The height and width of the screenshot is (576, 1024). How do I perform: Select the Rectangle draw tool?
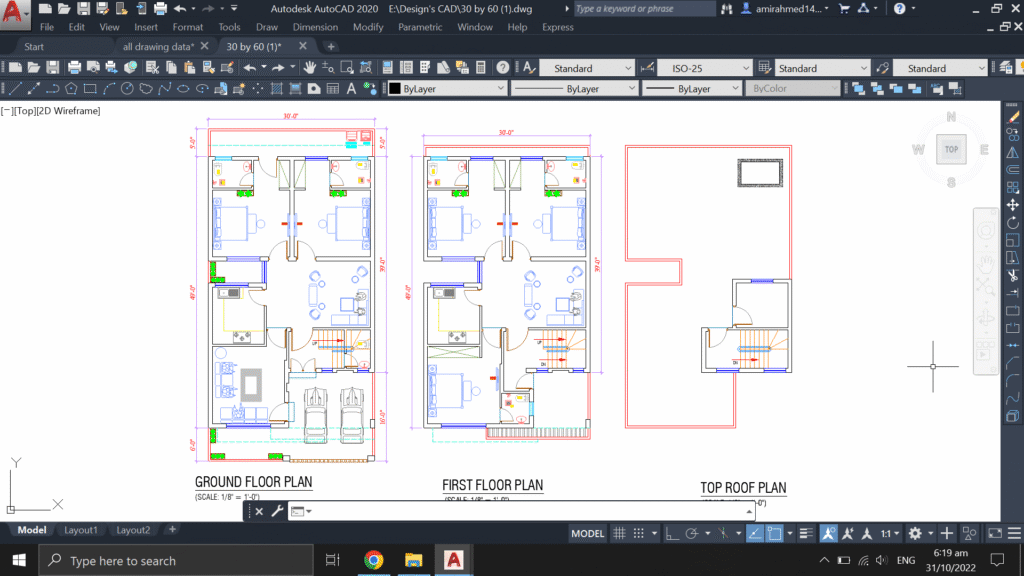[x=90, y=89]
